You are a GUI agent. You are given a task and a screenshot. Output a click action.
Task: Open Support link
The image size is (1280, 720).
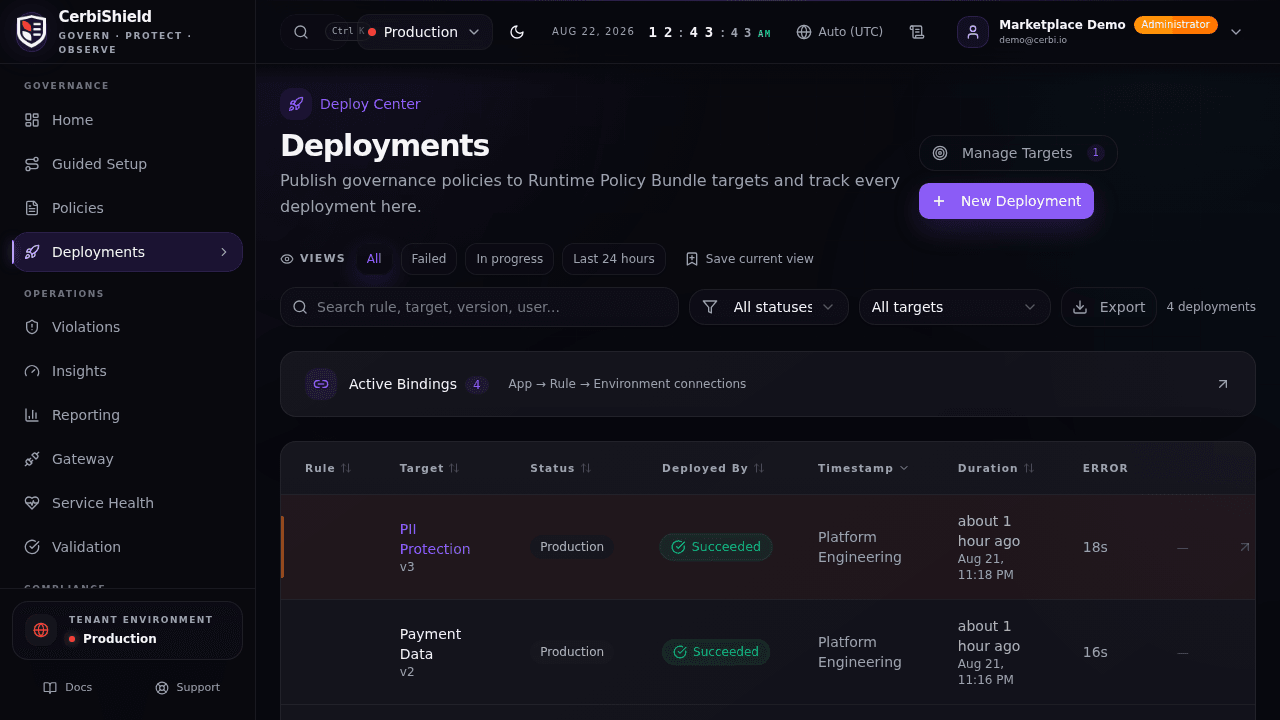[188, 687]
